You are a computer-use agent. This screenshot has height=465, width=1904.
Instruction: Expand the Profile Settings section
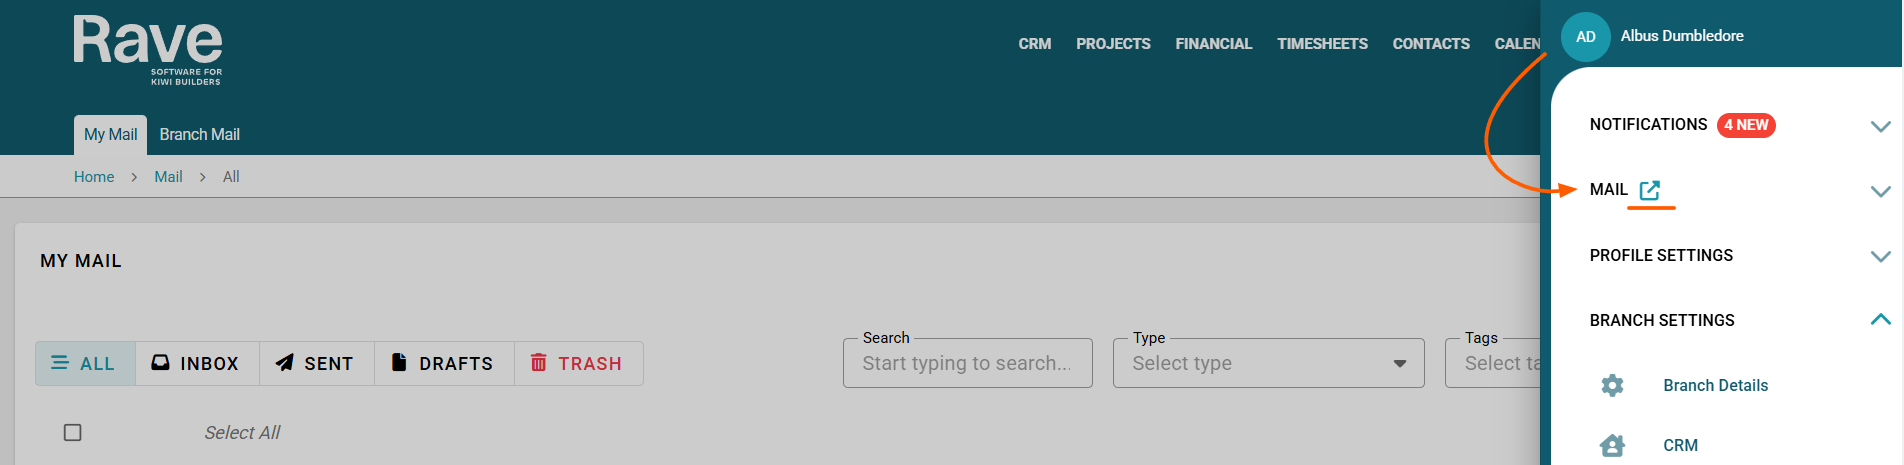coord(1880,256)
